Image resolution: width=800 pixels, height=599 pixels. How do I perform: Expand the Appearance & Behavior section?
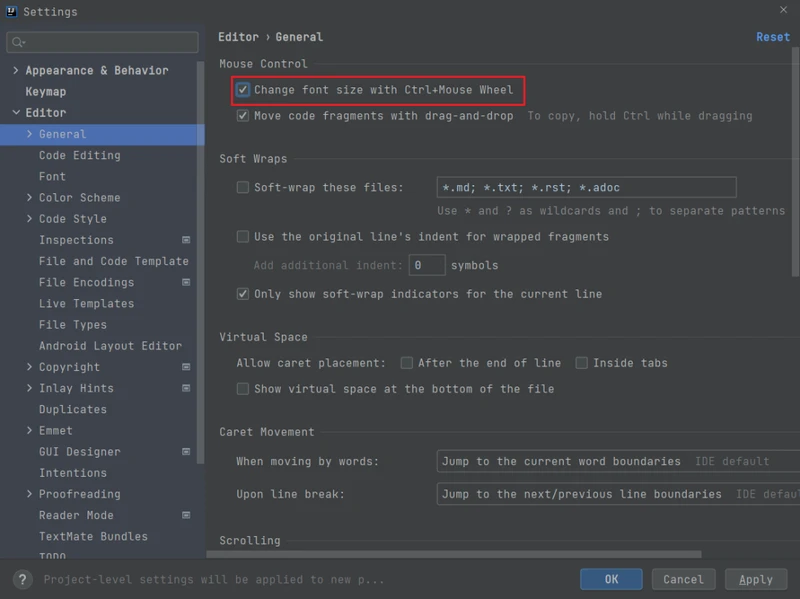[16, 70]
